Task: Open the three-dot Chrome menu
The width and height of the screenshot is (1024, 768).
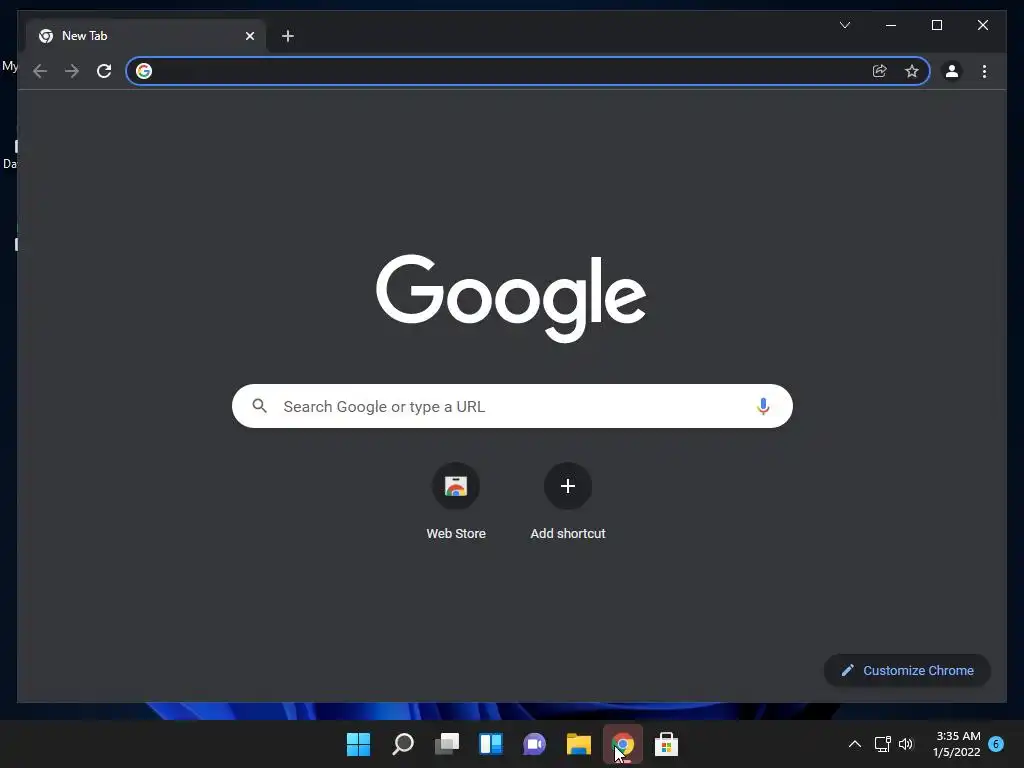Action: [x=984, y=71]
